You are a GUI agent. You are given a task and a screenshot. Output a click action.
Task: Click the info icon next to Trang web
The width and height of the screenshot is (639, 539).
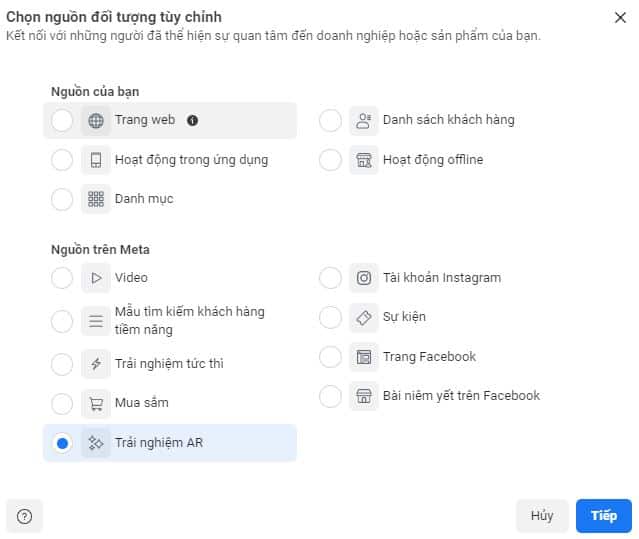pyautogui.click(x=193, y=120)
